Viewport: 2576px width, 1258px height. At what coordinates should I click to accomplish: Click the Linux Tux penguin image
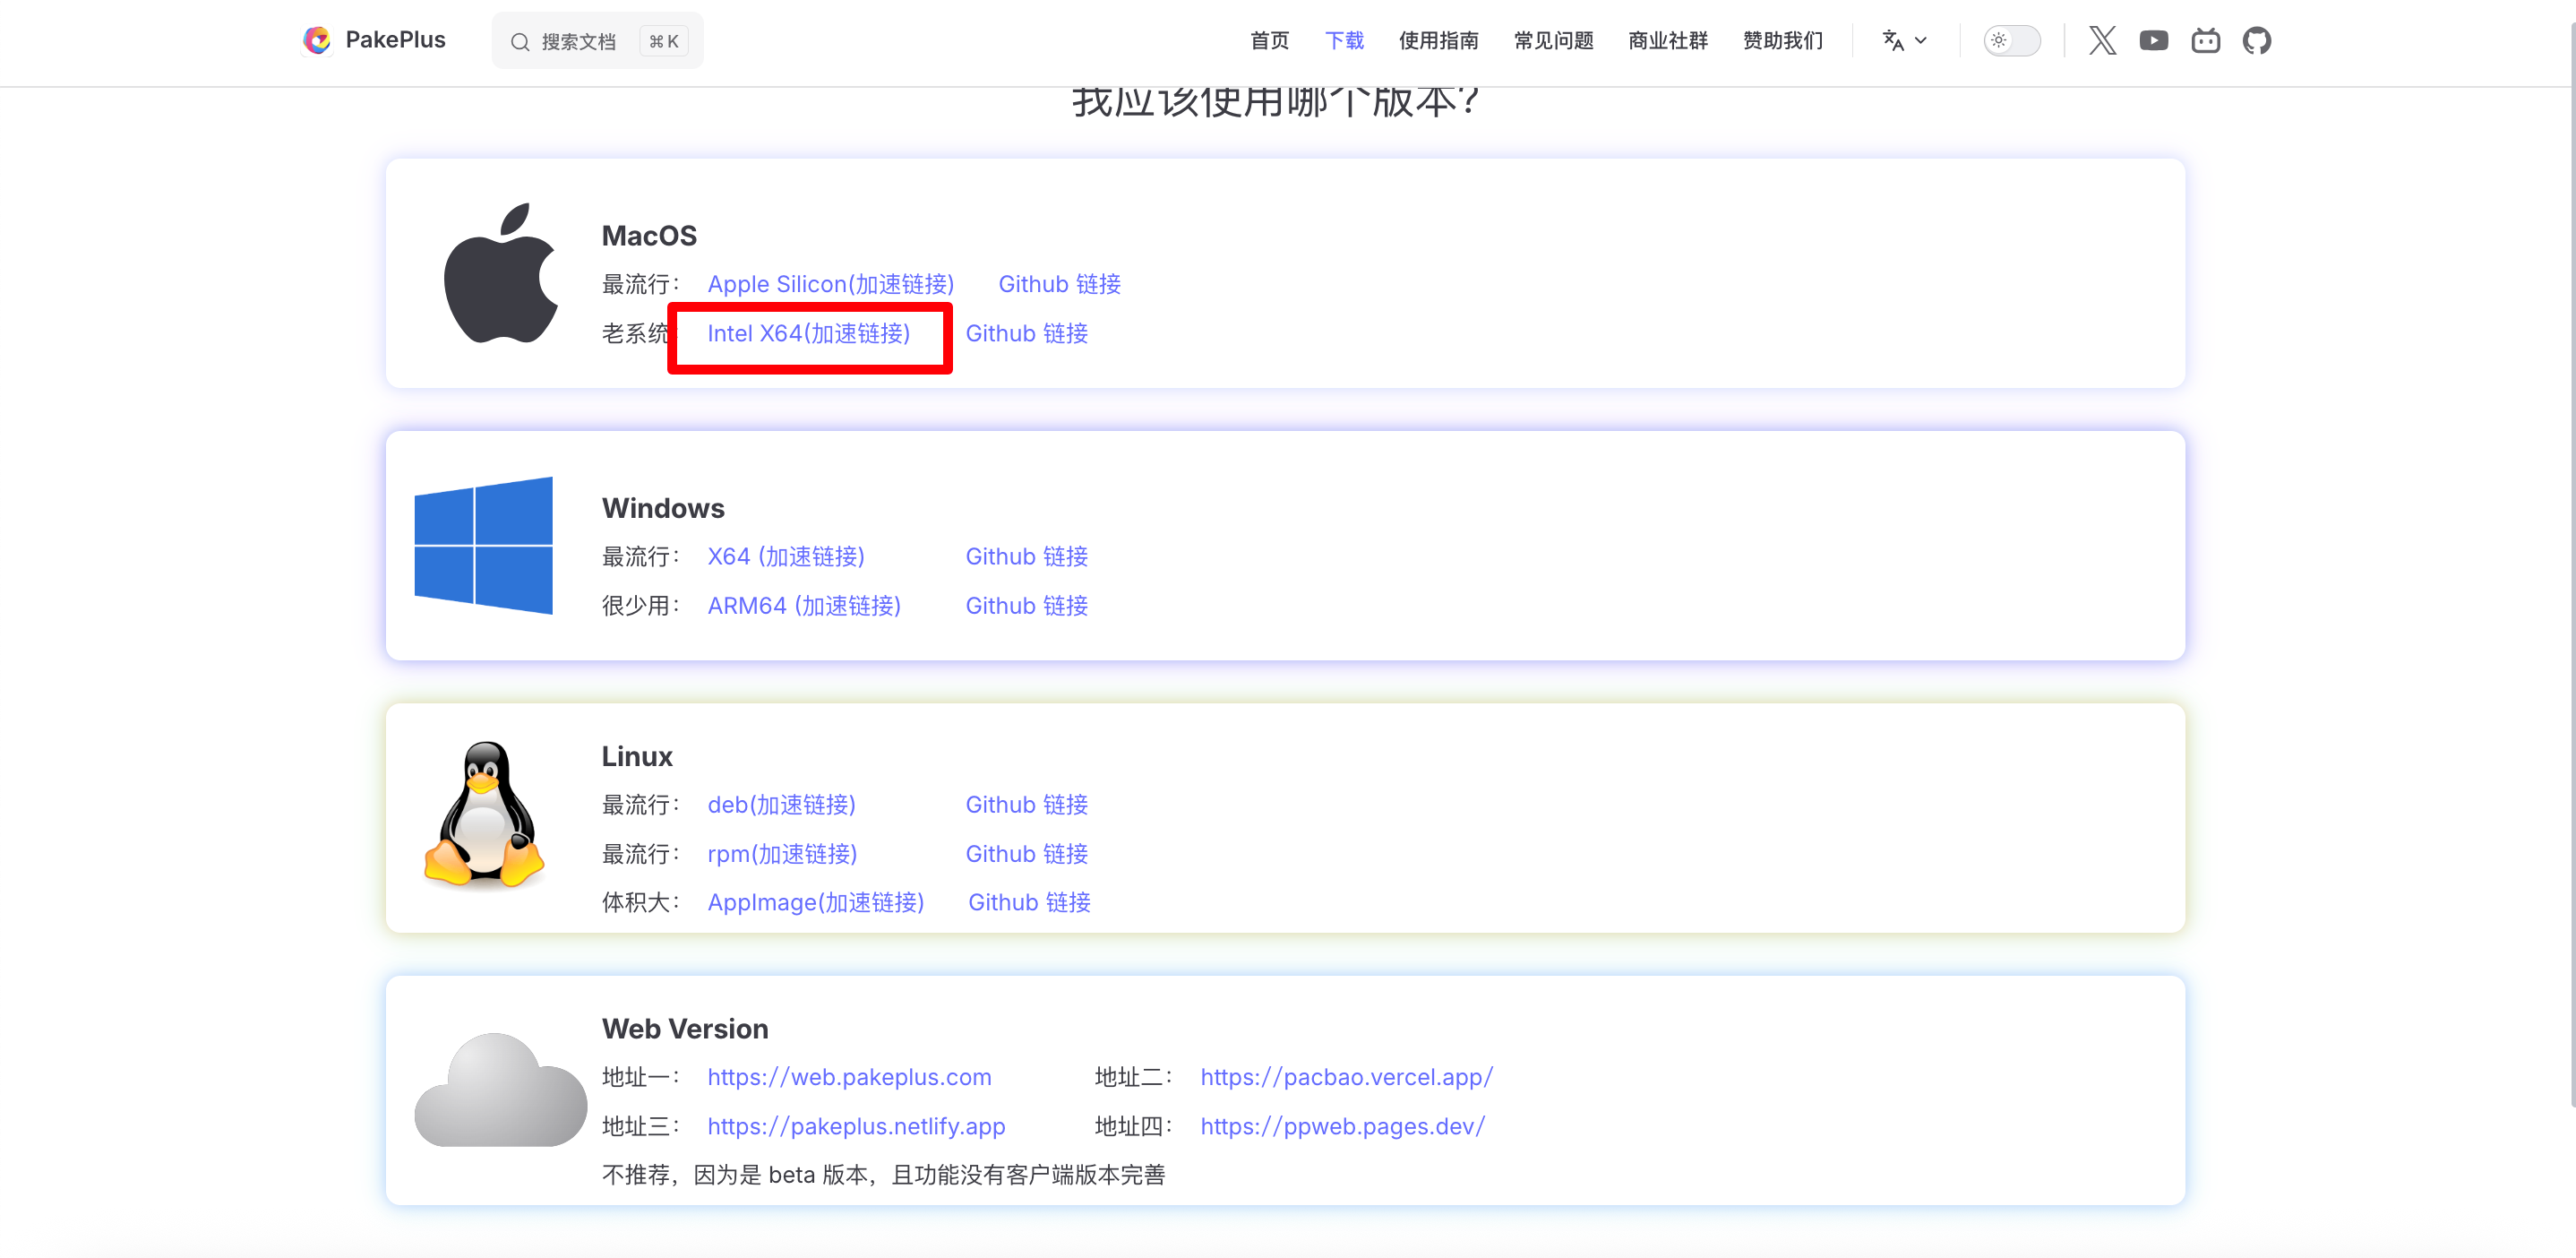pos(484,816)
